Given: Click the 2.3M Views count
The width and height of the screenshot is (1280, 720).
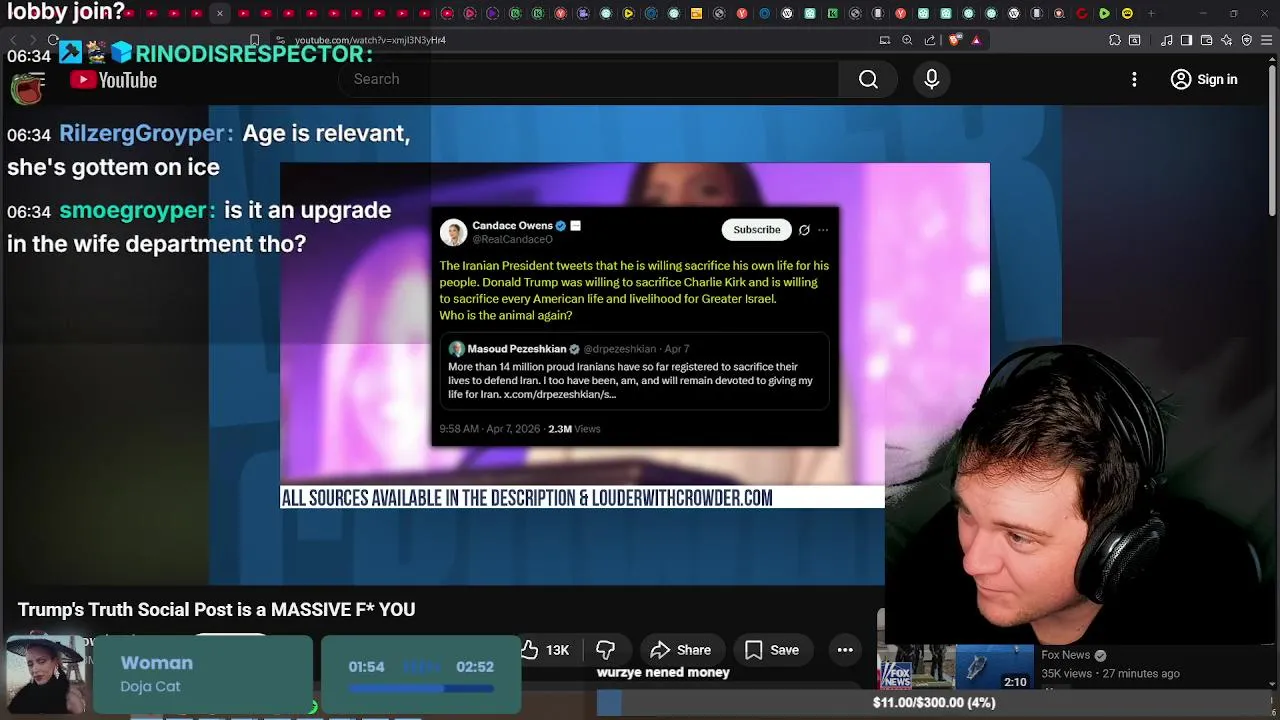Looking at the screenshot, I should (x=574, y=428).
